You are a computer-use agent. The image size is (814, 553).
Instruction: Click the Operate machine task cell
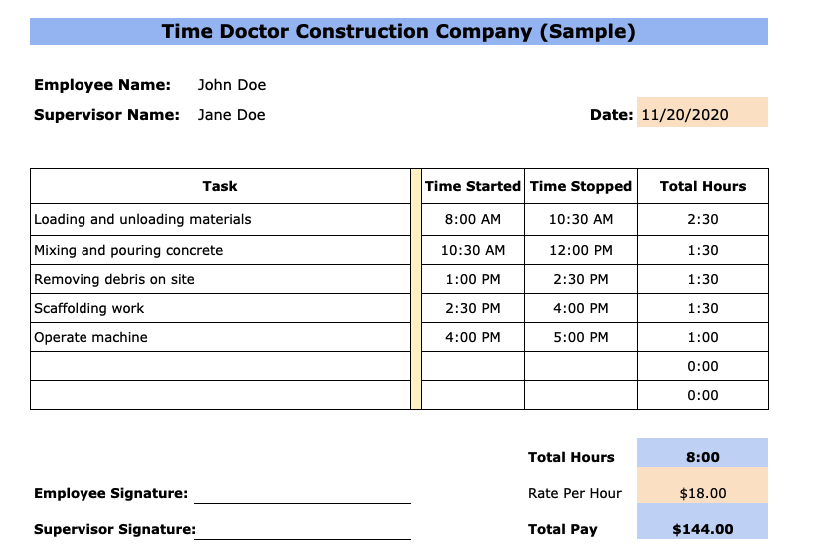(x=91, y=337)
